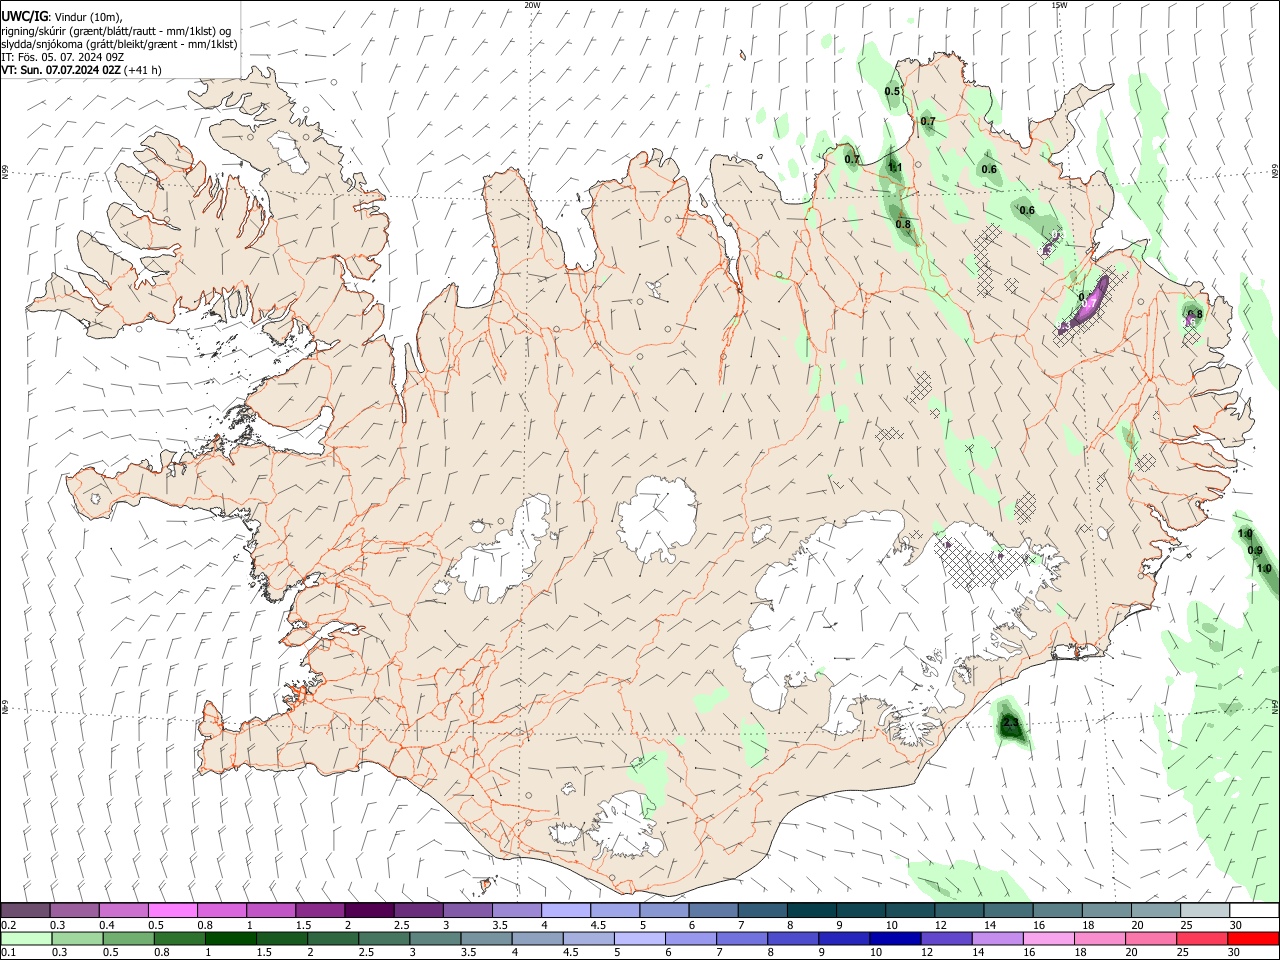Click the 'IT: Fös. 05. 07. 2024 09Z' line
The width and height of the screenshot is (1280, 960).
pos(62,57)
